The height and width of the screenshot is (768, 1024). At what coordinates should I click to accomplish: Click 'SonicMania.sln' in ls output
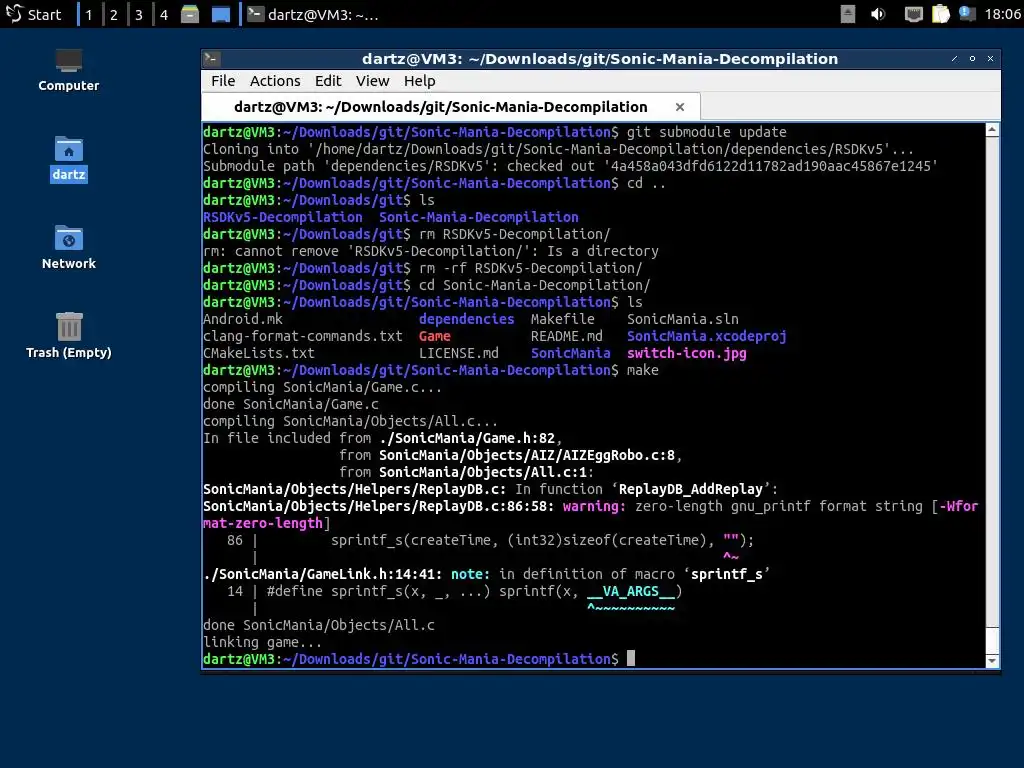pos(682,319)
